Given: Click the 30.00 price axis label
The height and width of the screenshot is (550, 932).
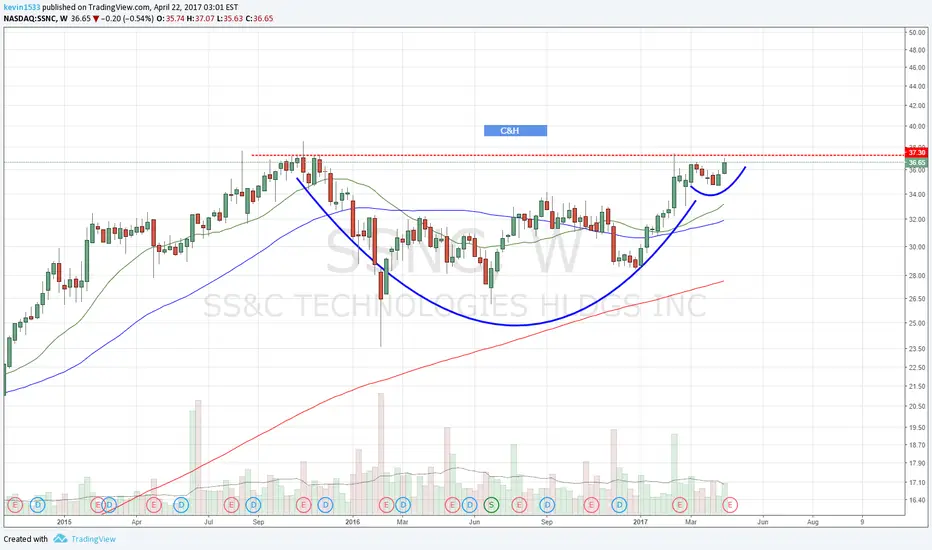Looking at the screenshot, I should [x=917, y=247].
